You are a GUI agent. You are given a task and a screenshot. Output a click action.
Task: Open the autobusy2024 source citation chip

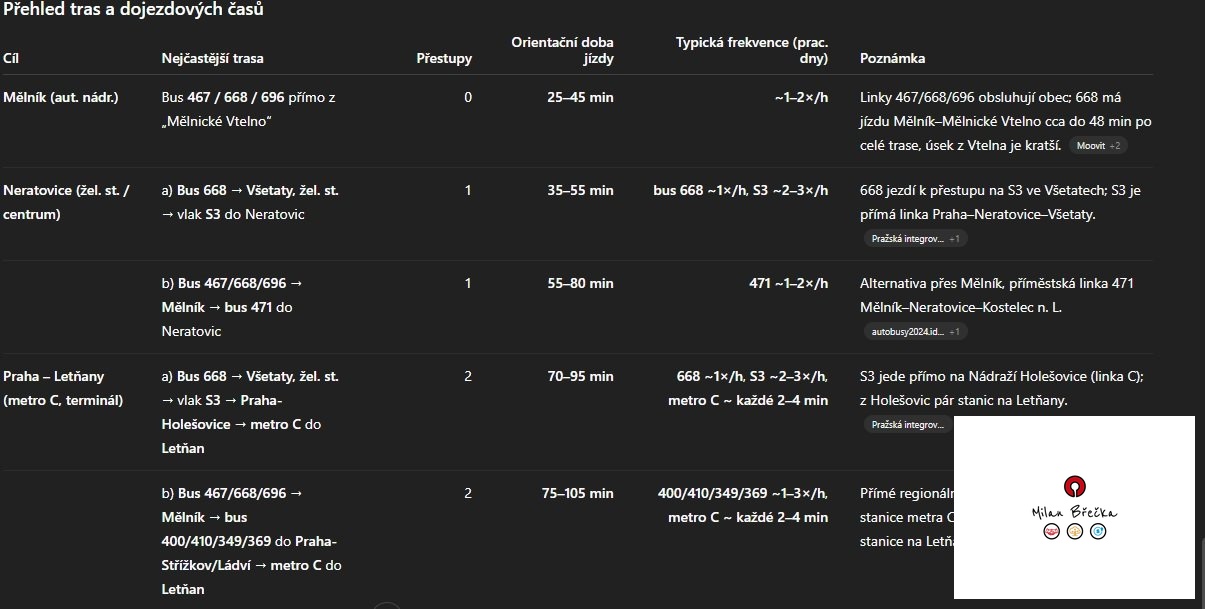914,332
